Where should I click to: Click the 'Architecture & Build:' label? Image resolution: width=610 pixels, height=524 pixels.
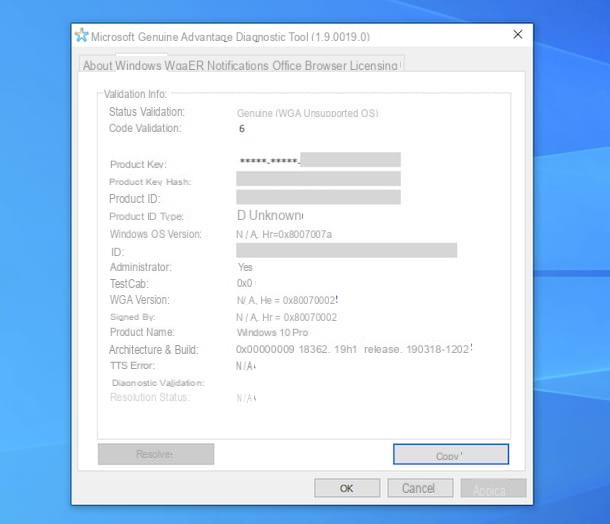pos(154,350)
